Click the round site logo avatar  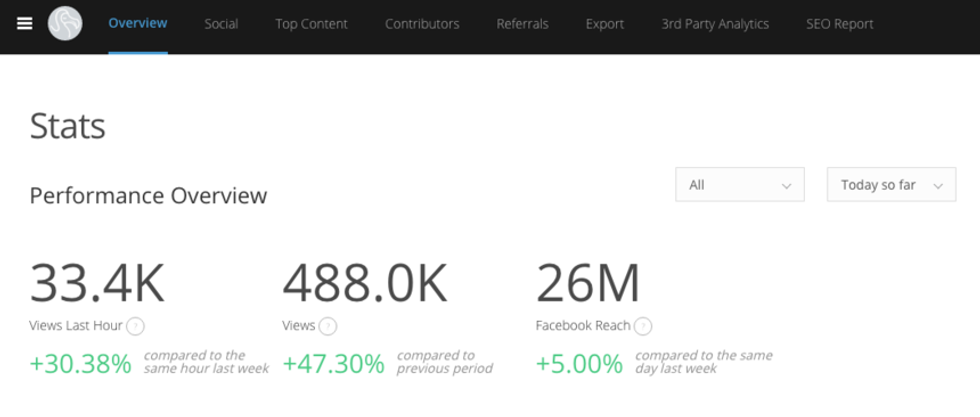pyautogui.click(x=66, y=24)
